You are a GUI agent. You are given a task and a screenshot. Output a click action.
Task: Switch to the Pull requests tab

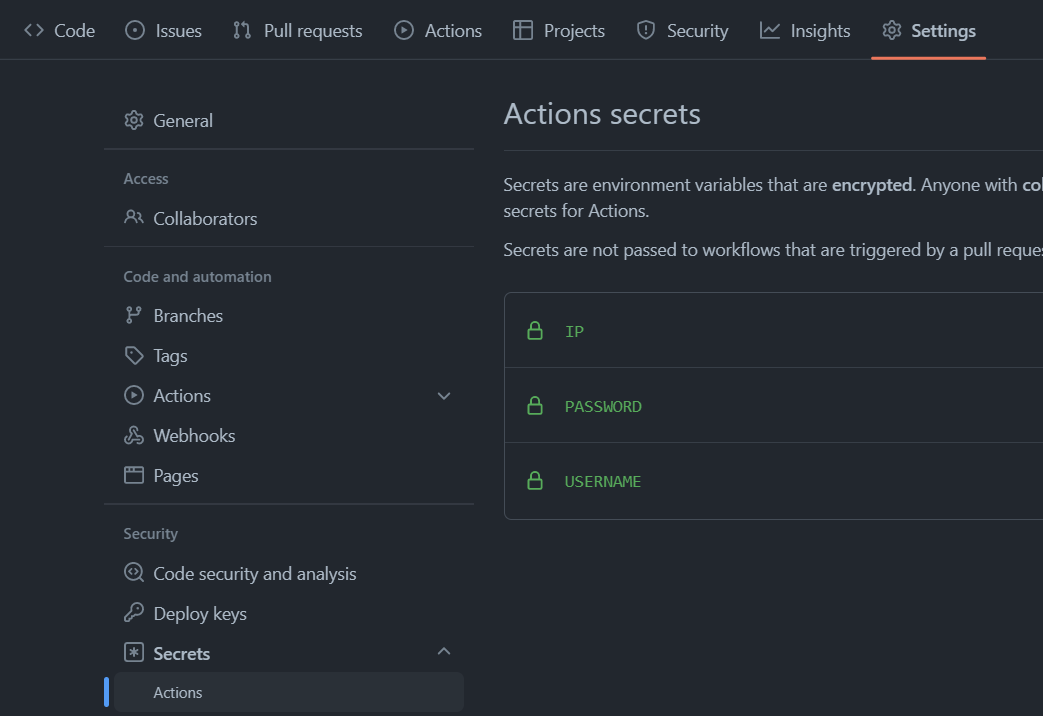[x=298, y=31]
